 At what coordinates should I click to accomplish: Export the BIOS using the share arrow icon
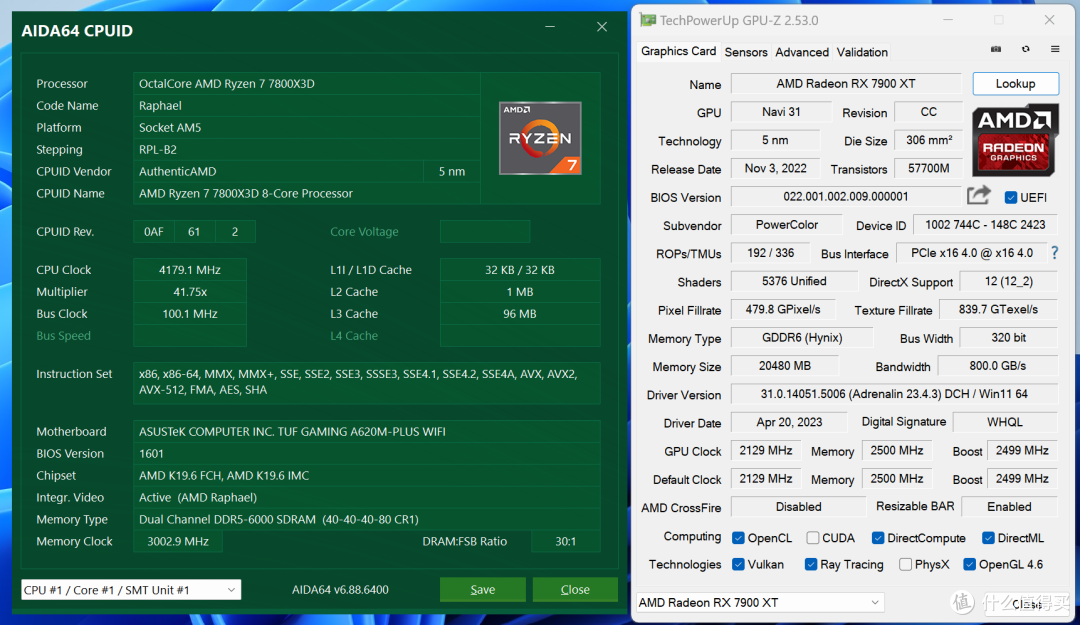[x=978, y=194]
